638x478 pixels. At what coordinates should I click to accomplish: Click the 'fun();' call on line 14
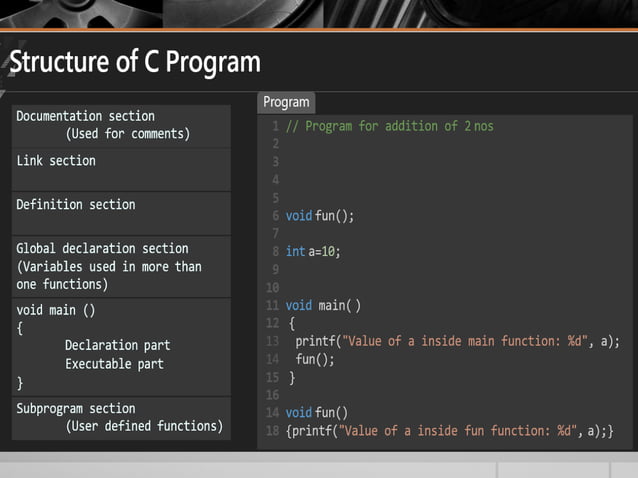point(315,359)
